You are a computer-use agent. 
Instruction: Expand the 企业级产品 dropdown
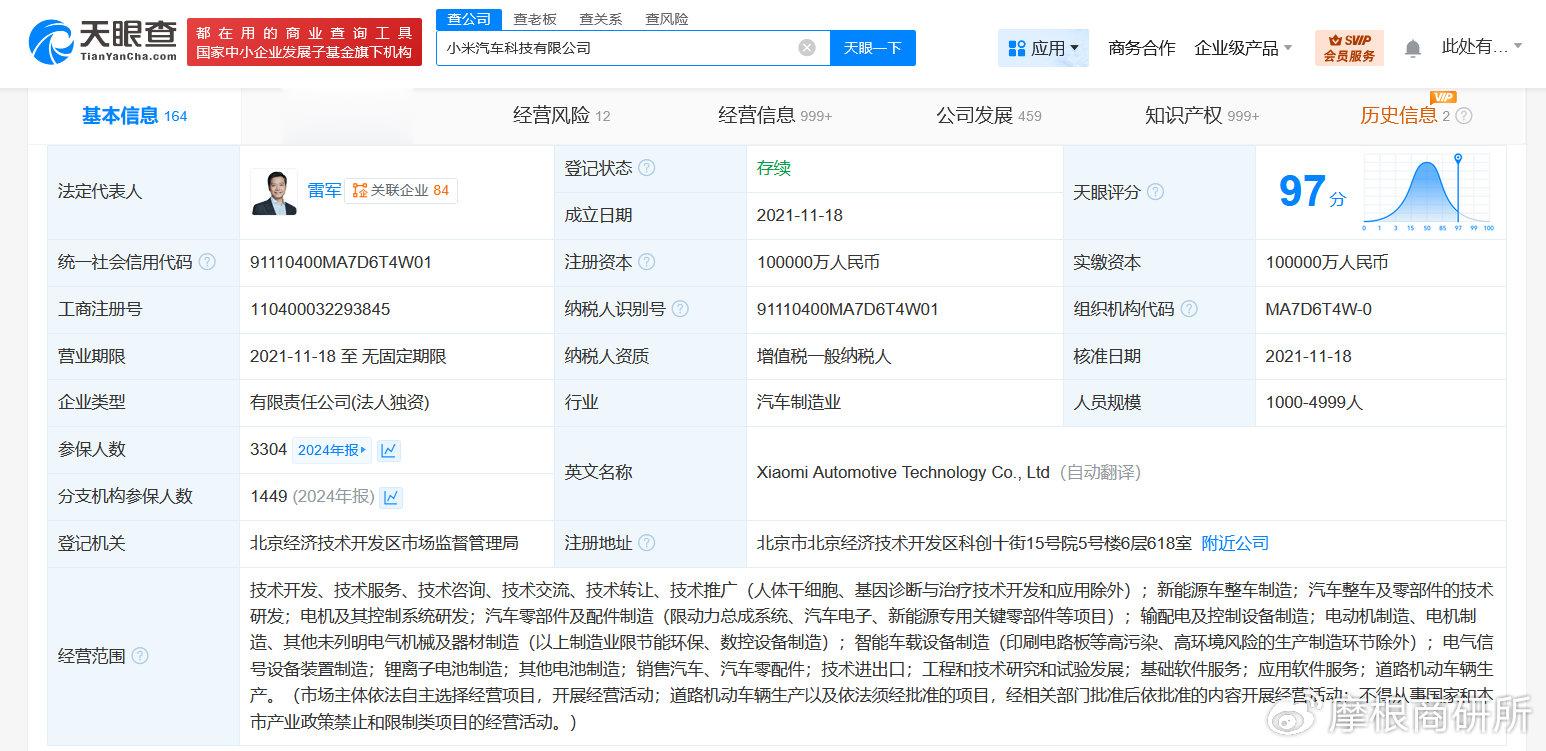1244,48
